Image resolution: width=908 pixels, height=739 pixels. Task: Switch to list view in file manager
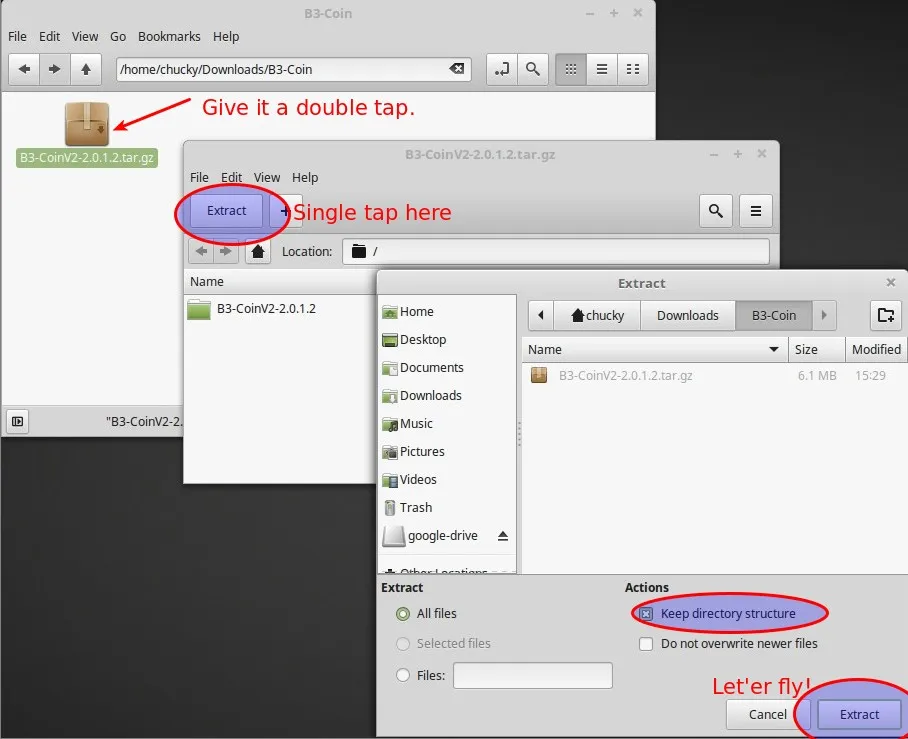(602, 69)
